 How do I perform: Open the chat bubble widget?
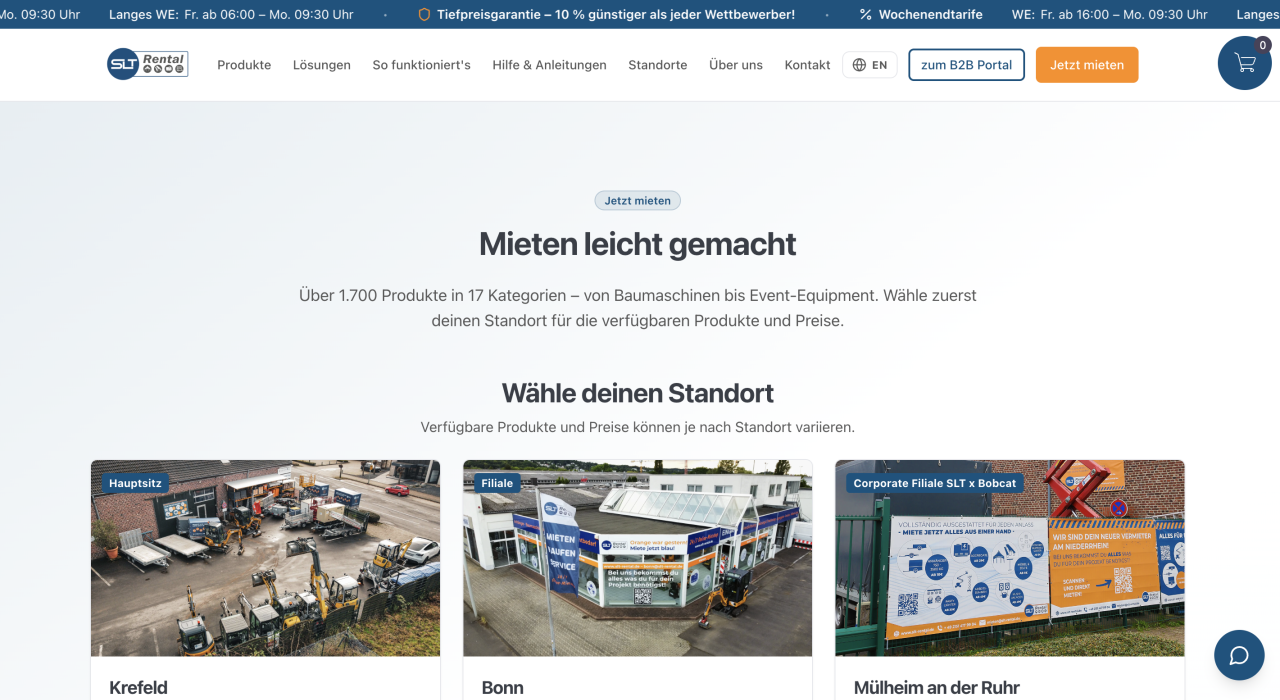1239,655
